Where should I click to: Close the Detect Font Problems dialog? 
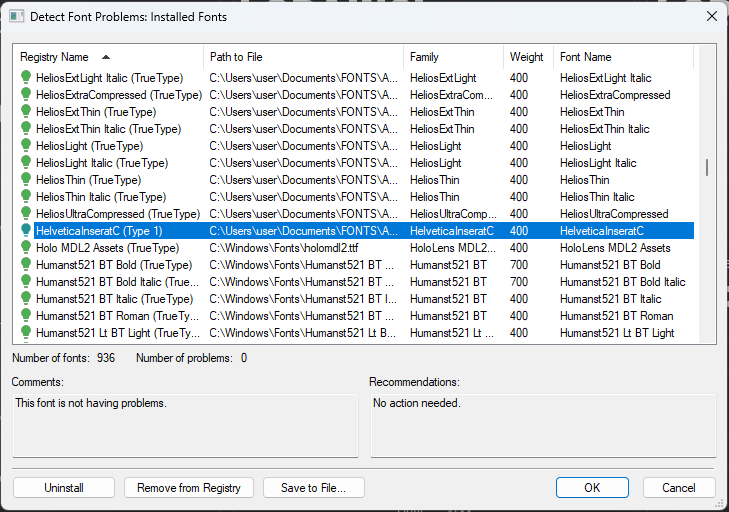(711, 16)
